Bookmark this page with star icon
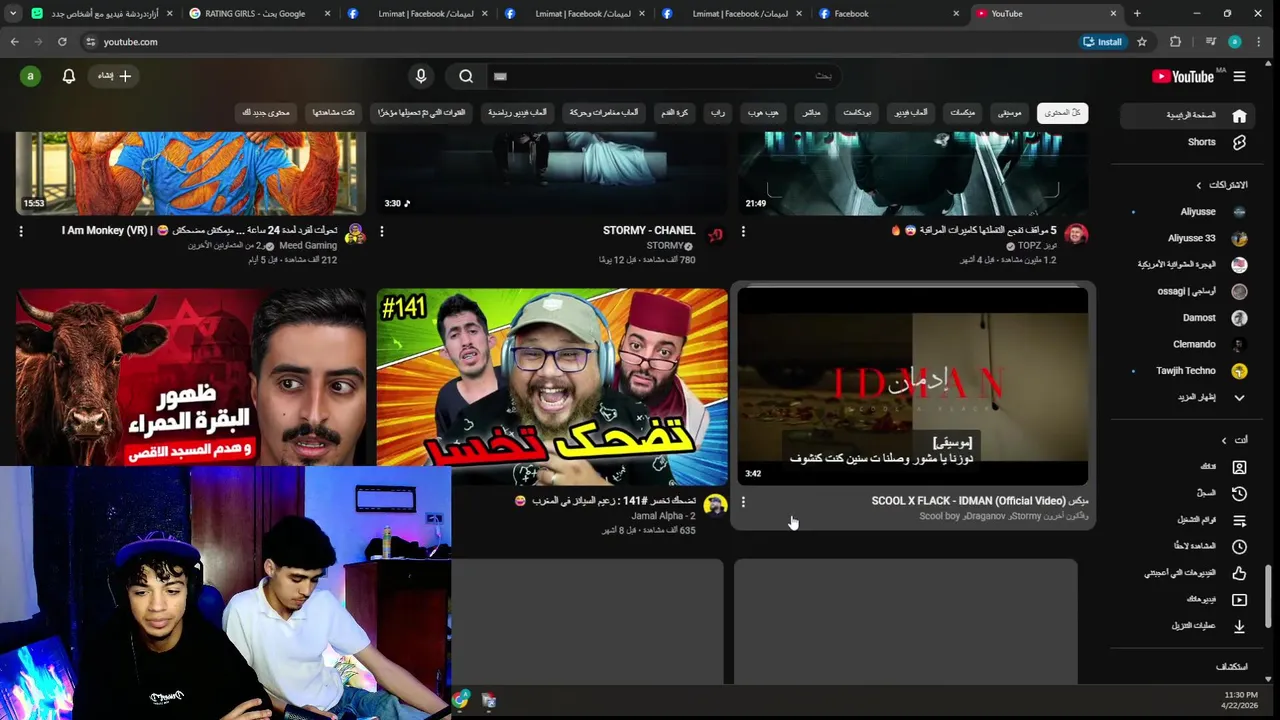 [1141, 42]
